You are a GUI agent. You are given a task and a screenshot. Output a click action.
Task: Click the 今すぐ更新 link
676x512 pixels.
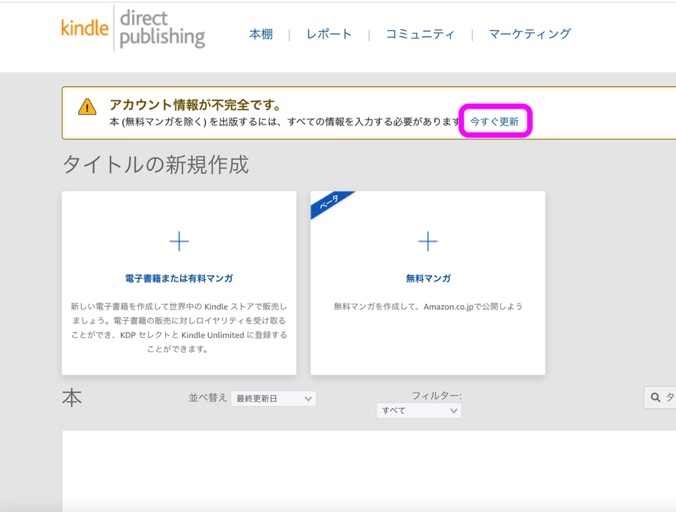click(494, 121)
